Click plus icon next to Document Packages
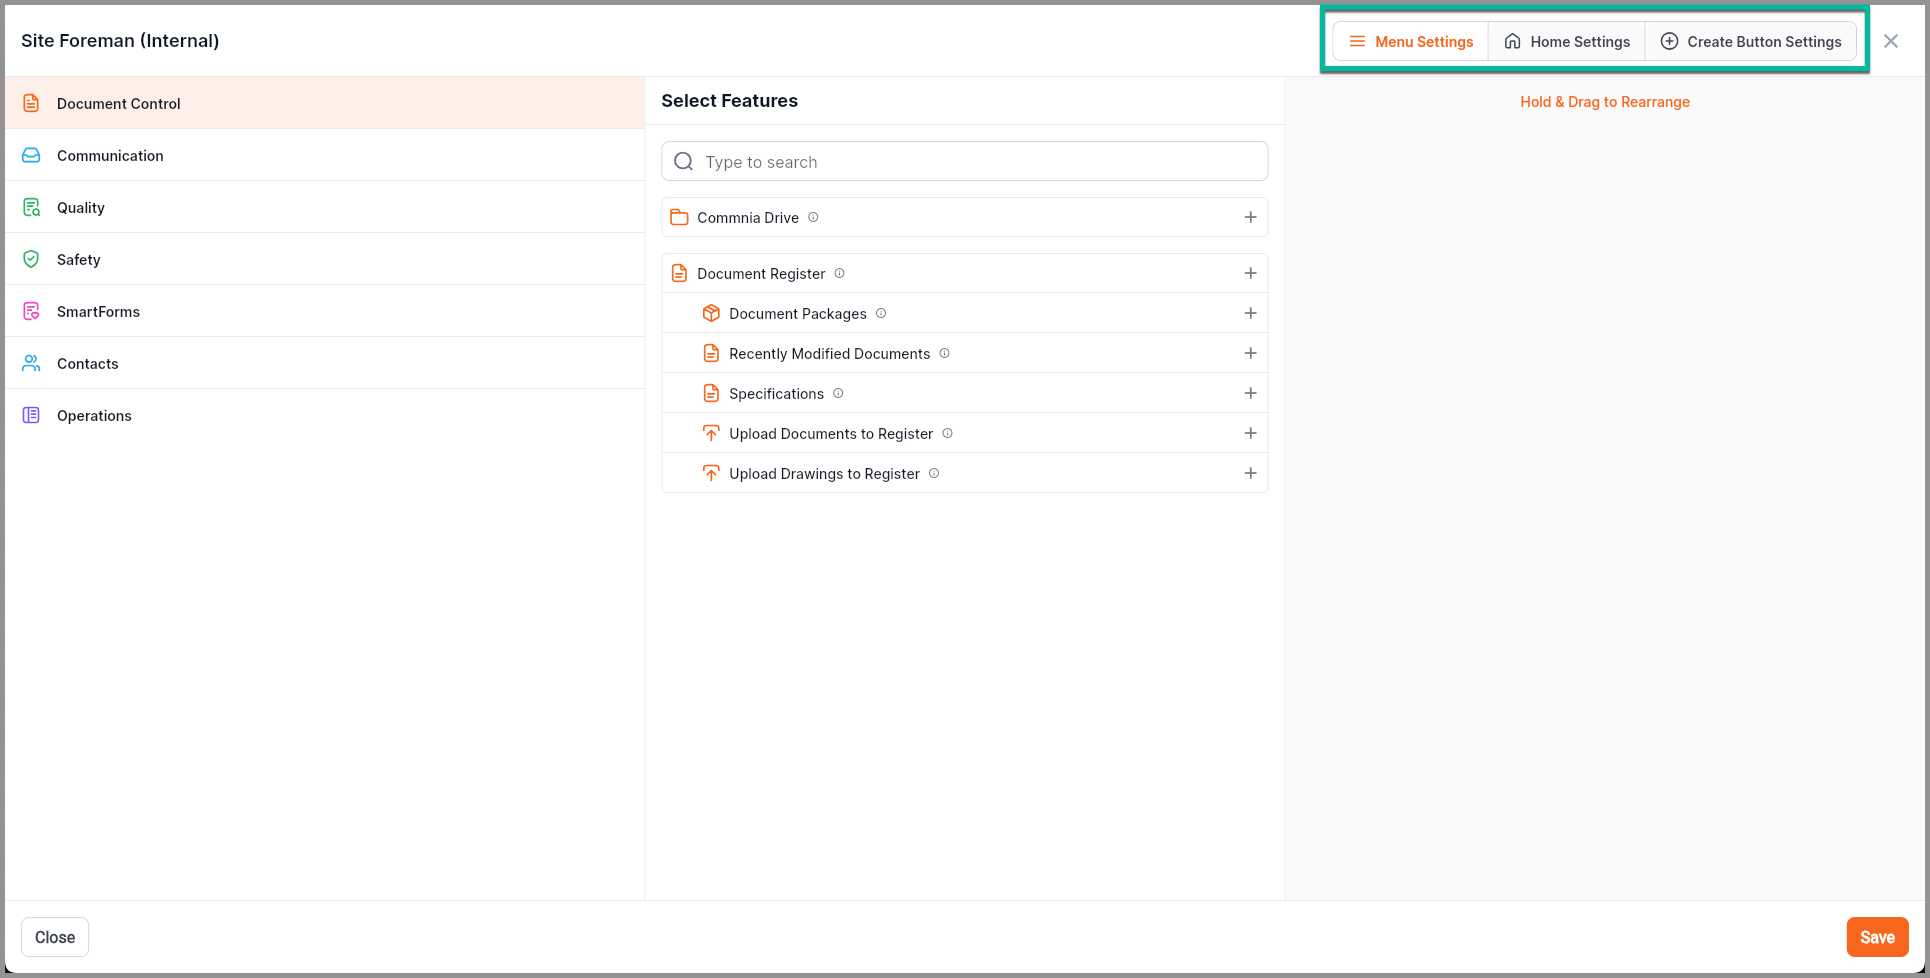Screen dimensions: 1930x978 (x=1250, y=313)
